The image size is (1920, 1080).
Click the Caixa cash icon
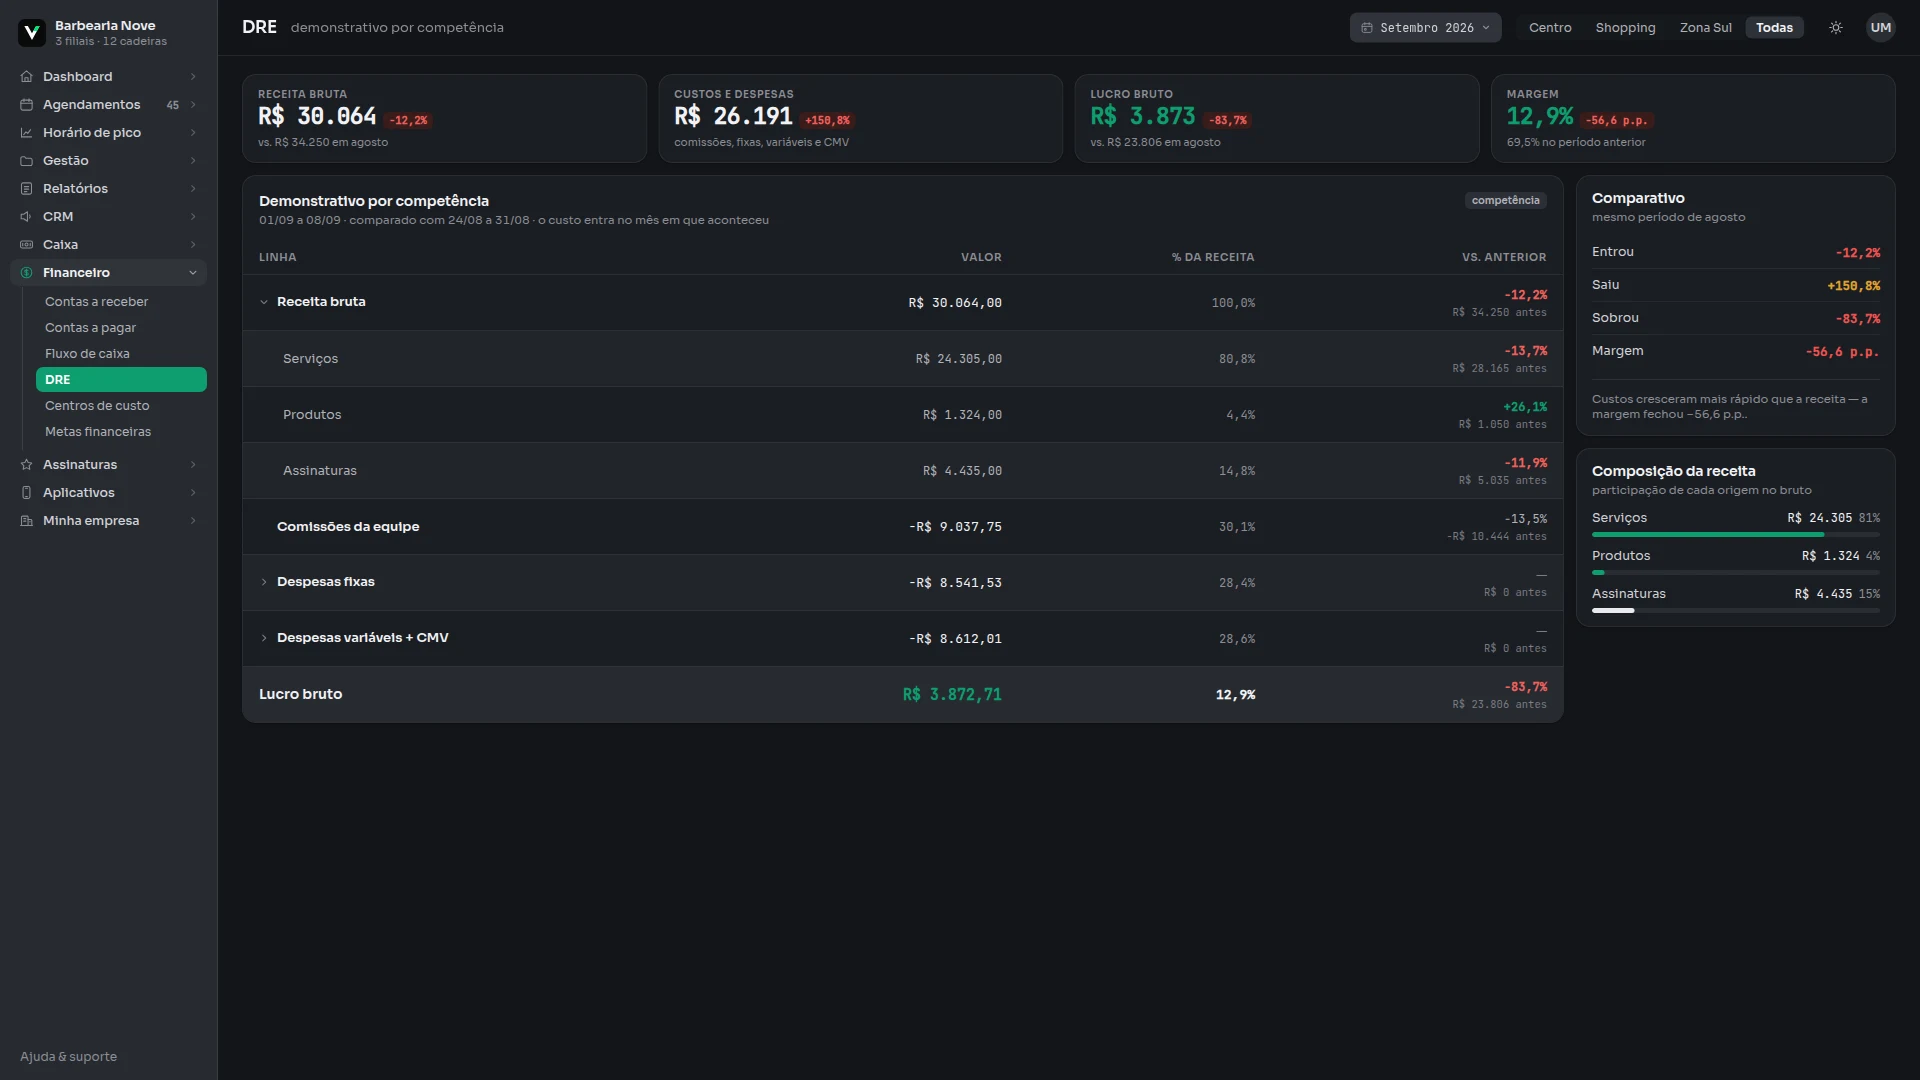click(27, 245)
